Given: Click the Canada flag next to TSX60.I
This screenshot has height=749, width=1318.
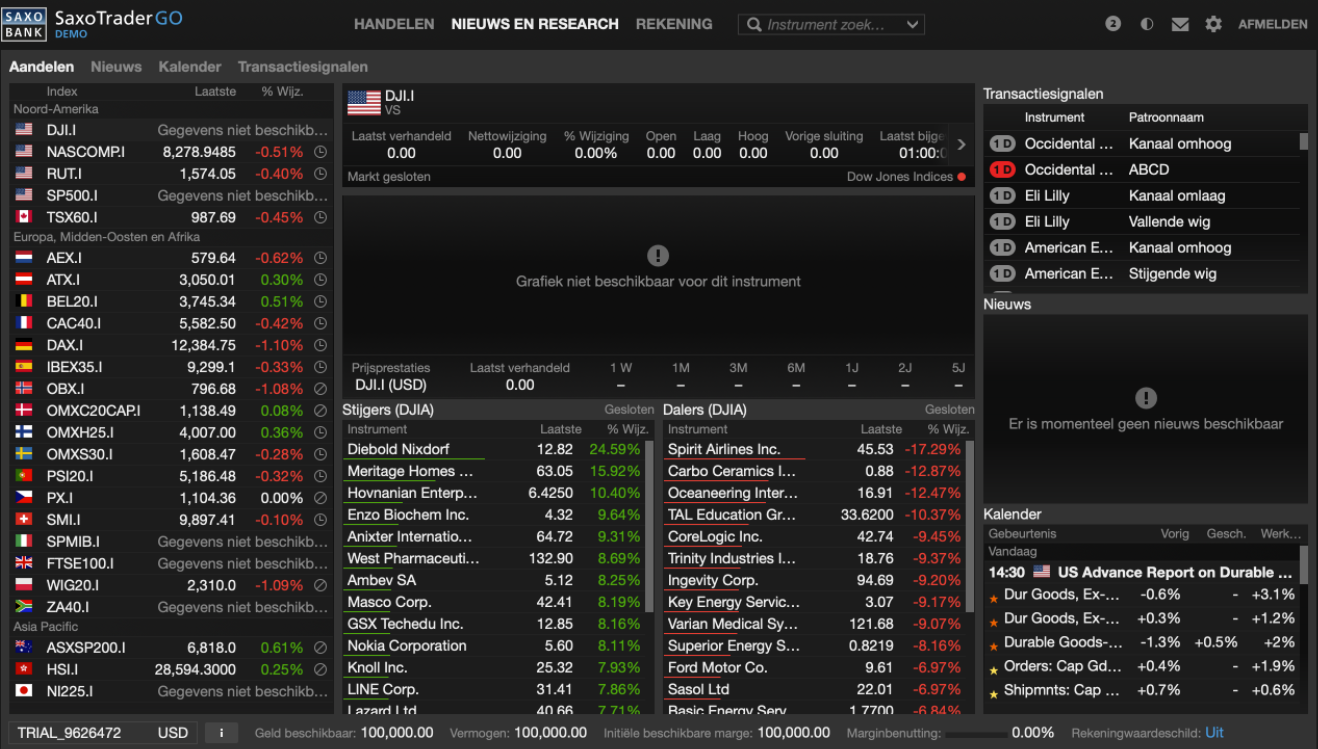Looking at the screenshot, I should 24,217.
